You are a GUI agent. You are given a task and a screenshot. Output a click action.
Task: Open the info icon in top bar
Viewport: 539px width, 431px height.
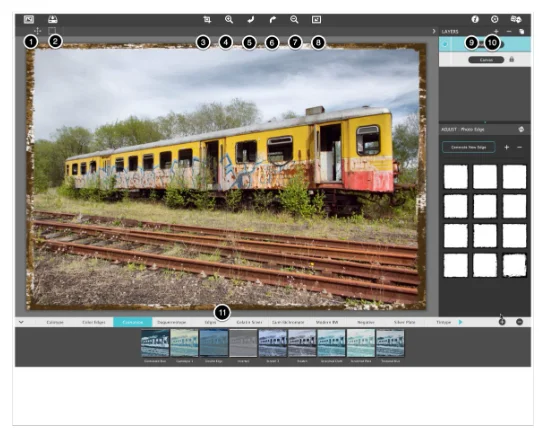475,19
